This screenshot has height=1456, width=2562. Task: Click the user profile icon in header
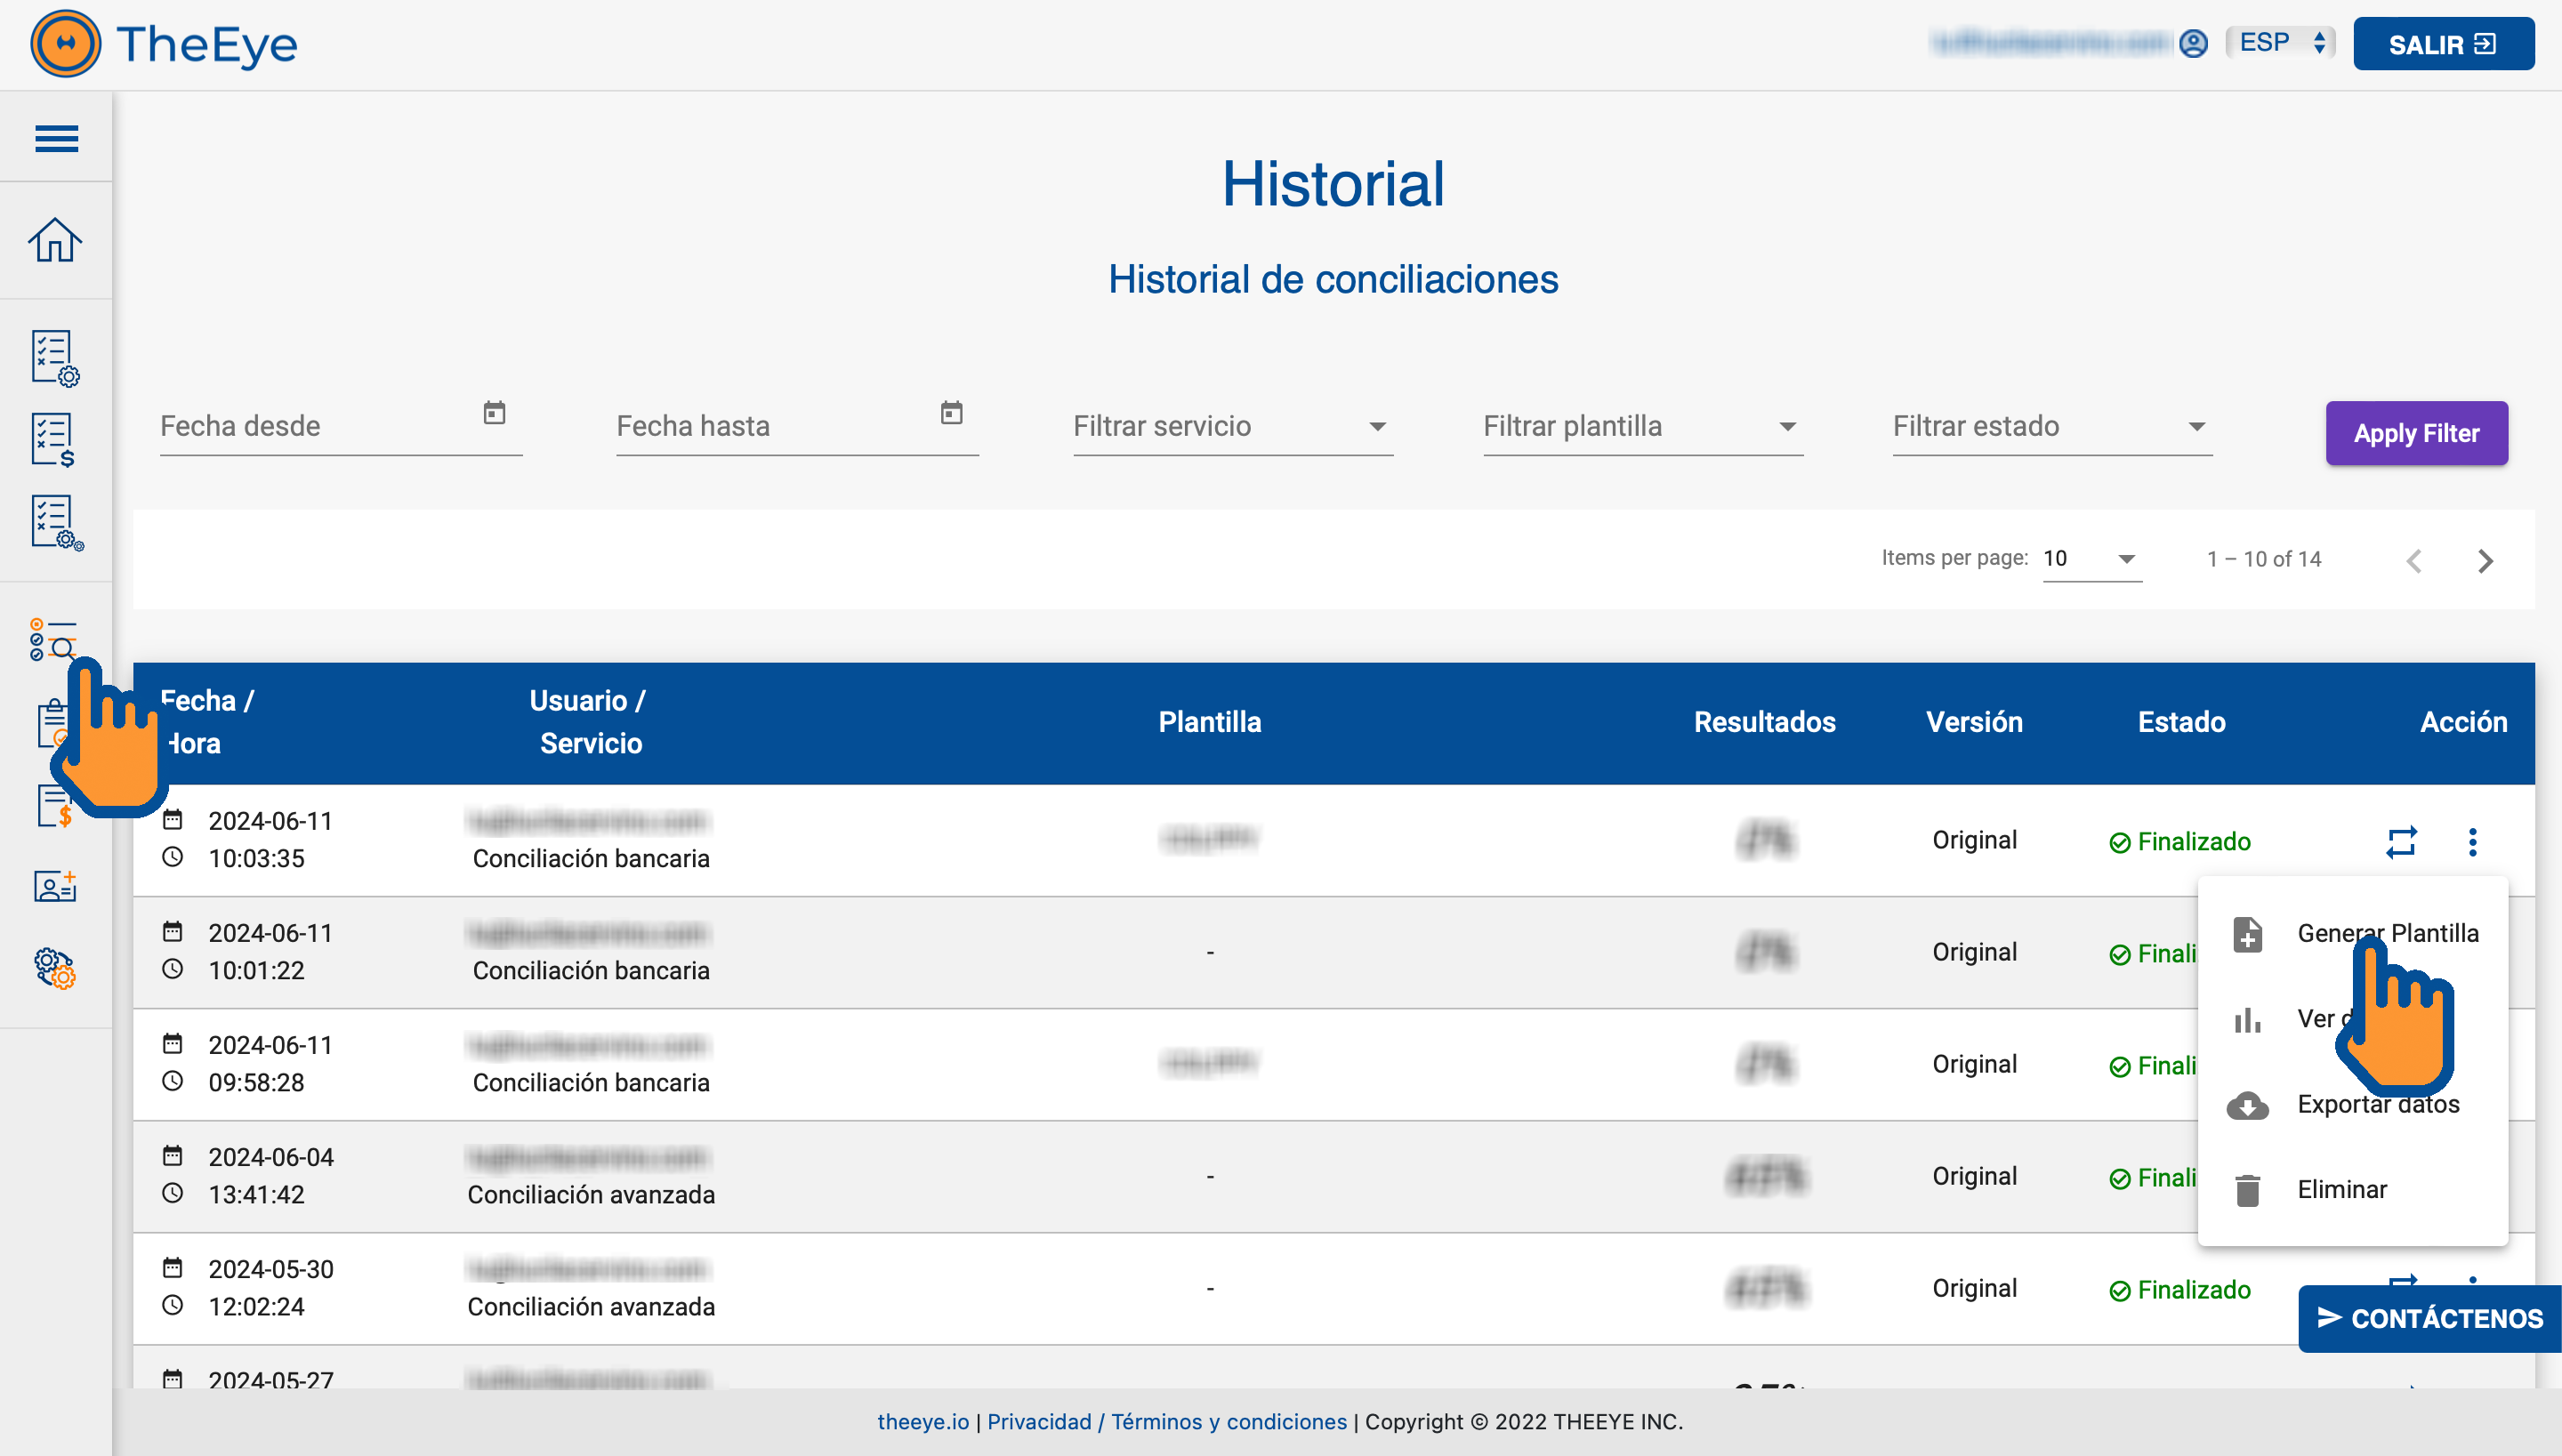click(2193, 44)
